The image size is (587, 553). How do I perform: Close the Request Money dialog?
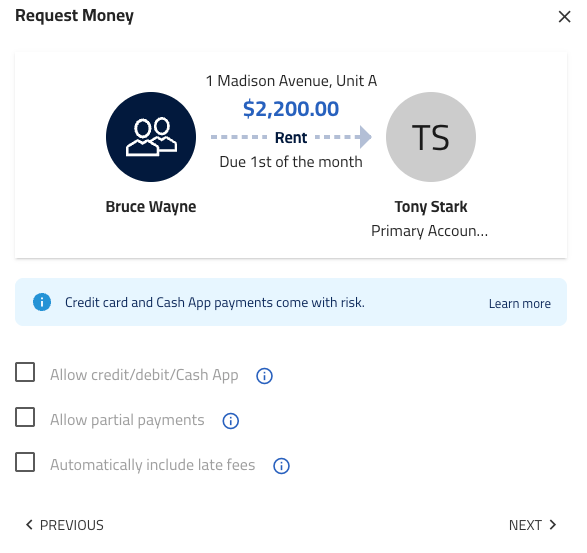tap(564, 16)
